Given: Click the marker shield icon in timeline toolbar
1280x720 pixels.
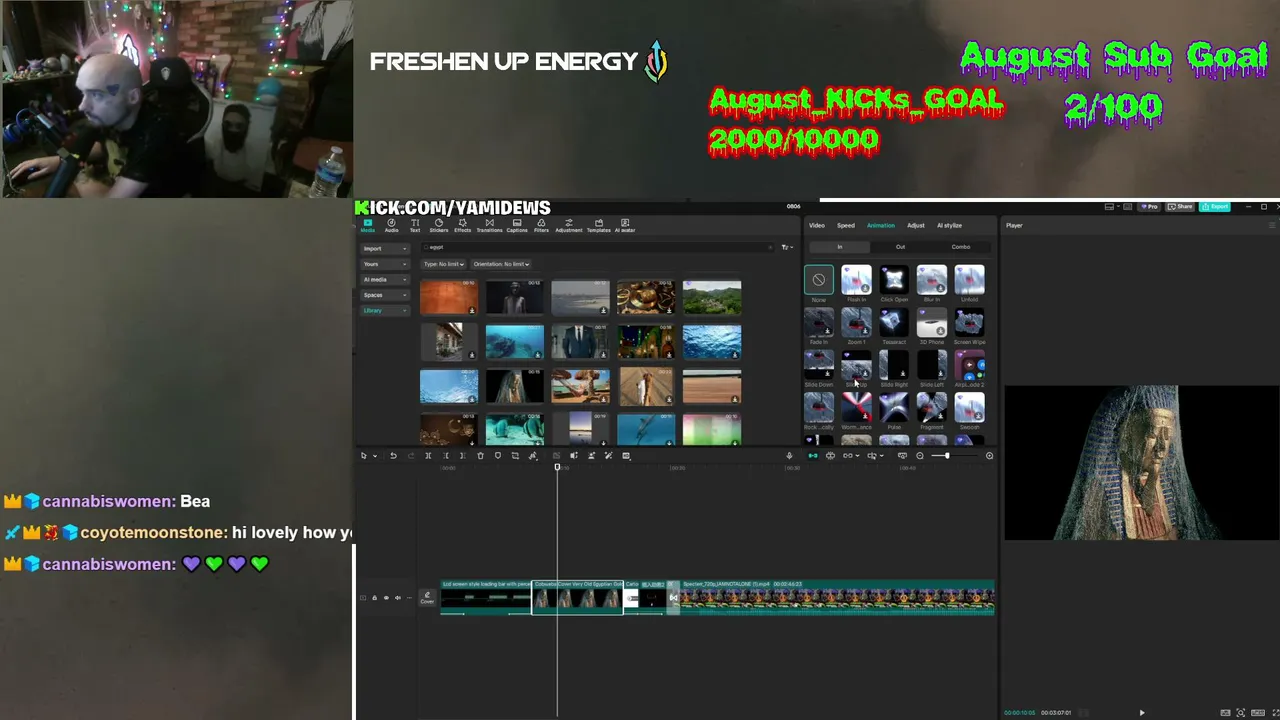Looking at the screenshot, I should click(497, 456).
